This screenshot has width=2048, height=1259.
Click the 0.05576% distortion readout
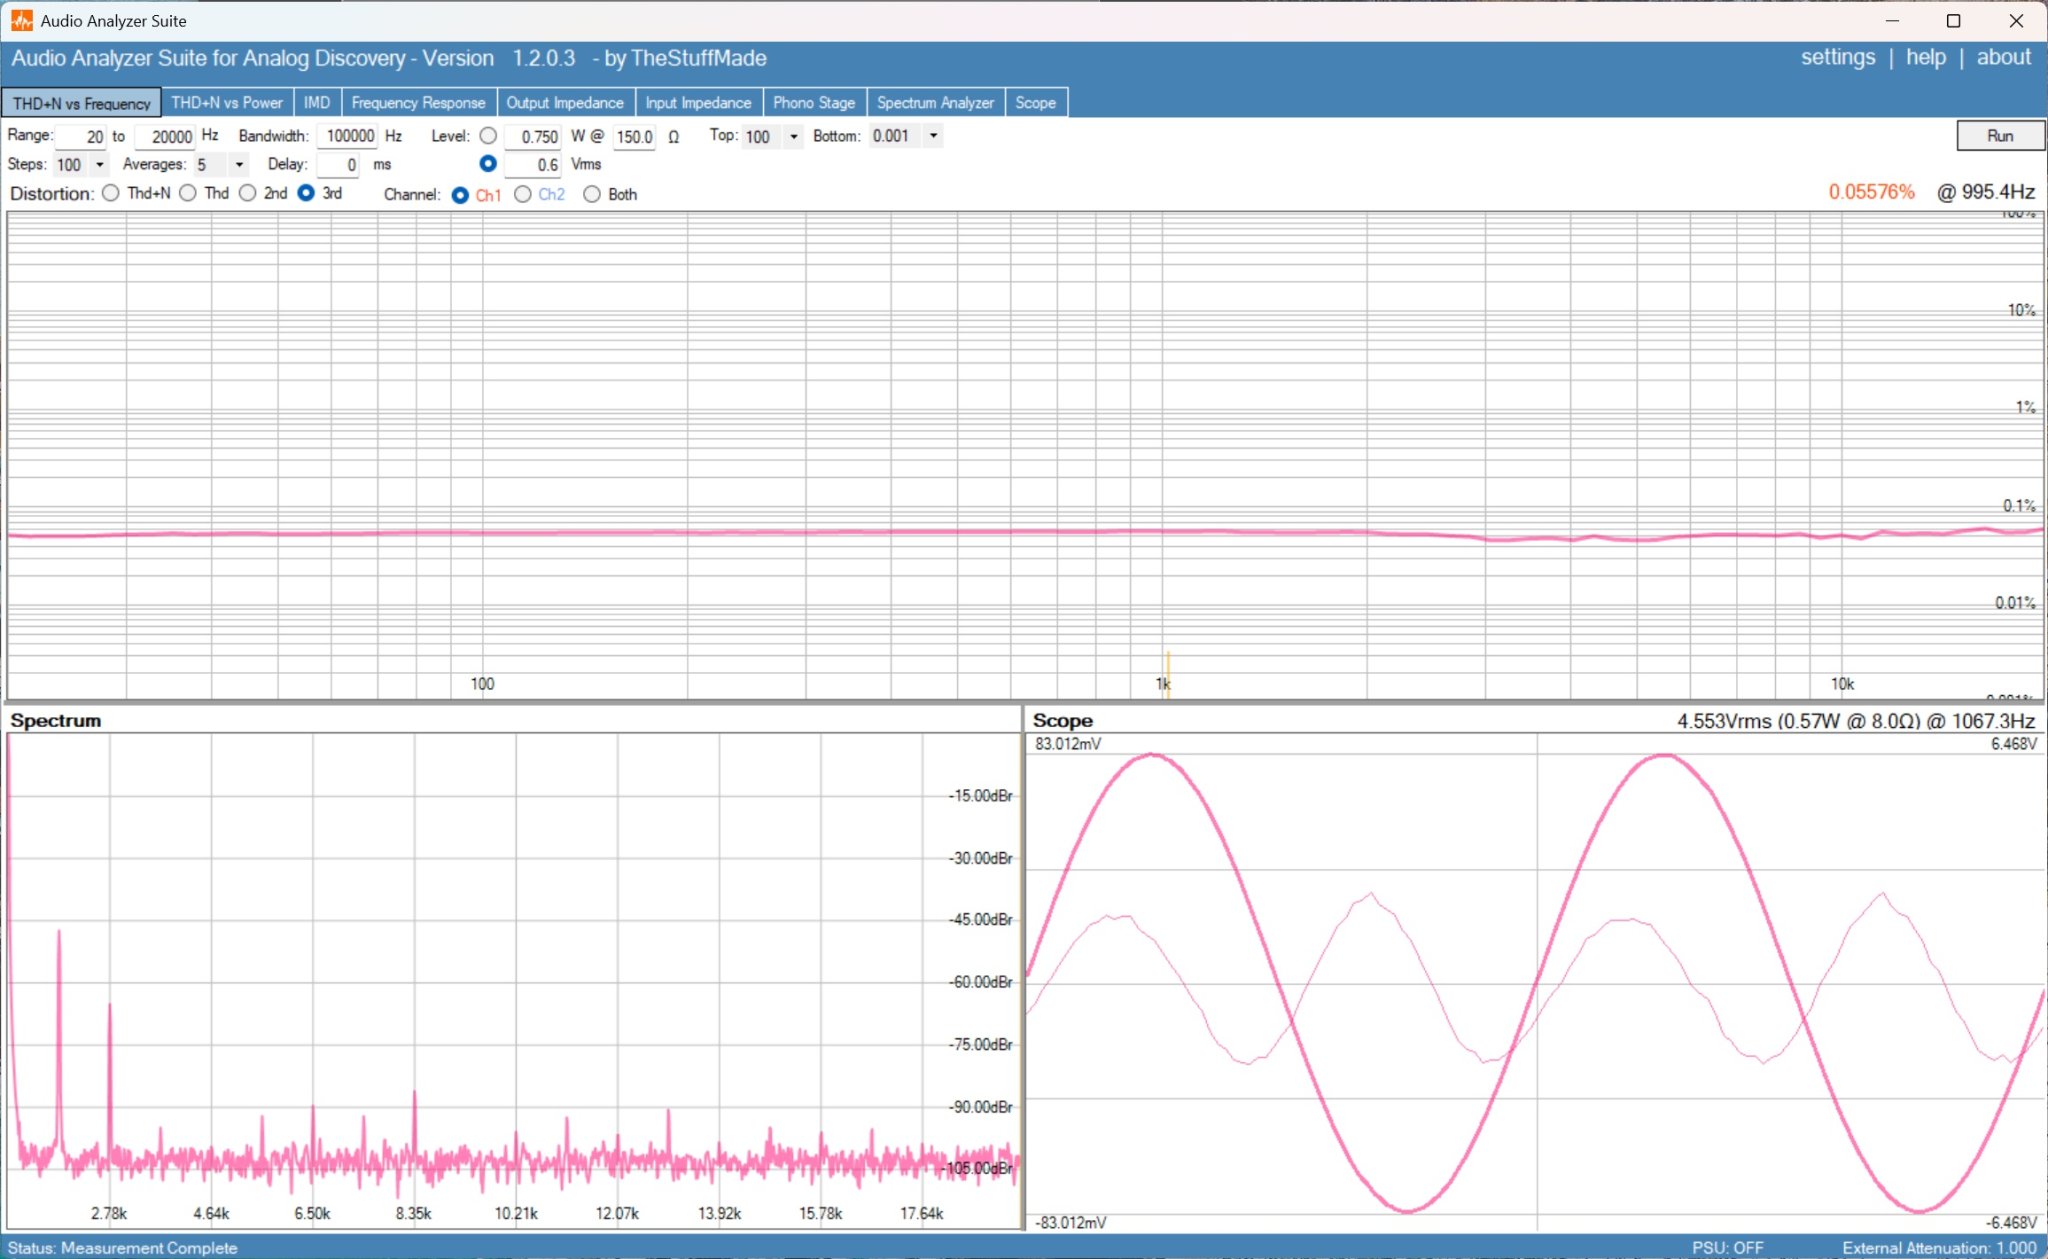[1871, 192]
